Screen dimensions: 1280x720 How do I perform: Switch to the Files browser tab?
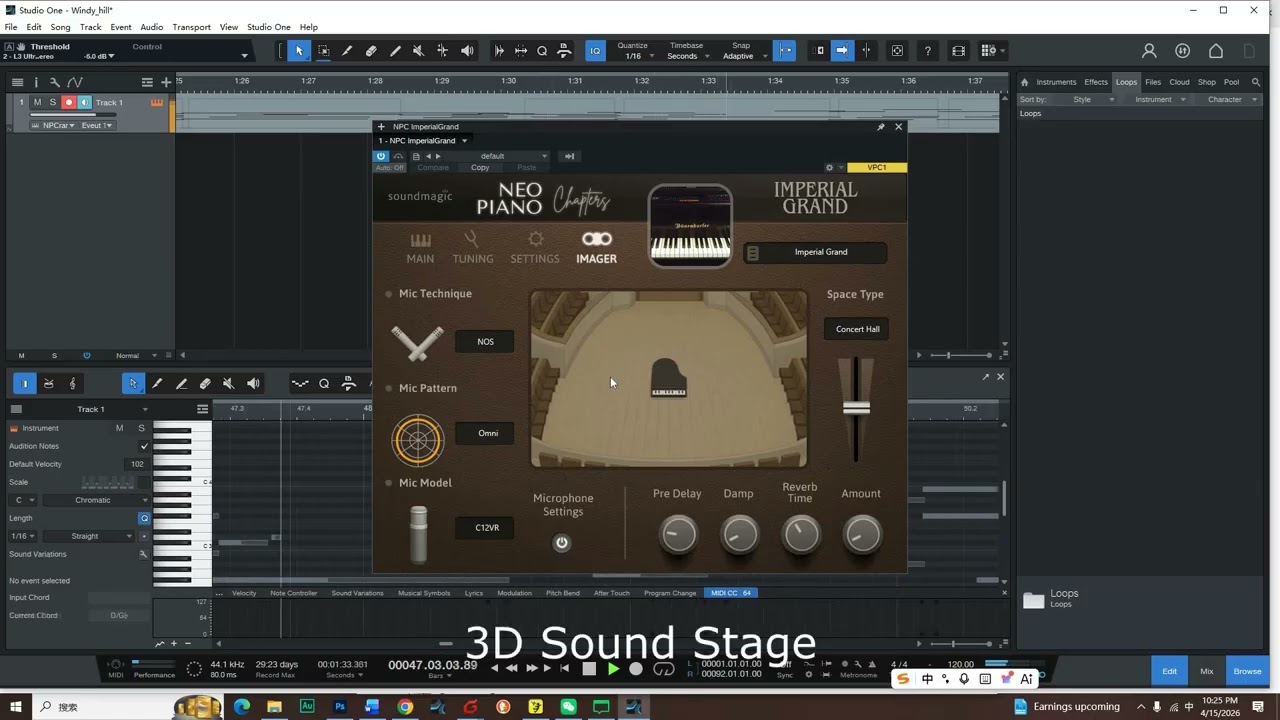(x=1153, y=82)
